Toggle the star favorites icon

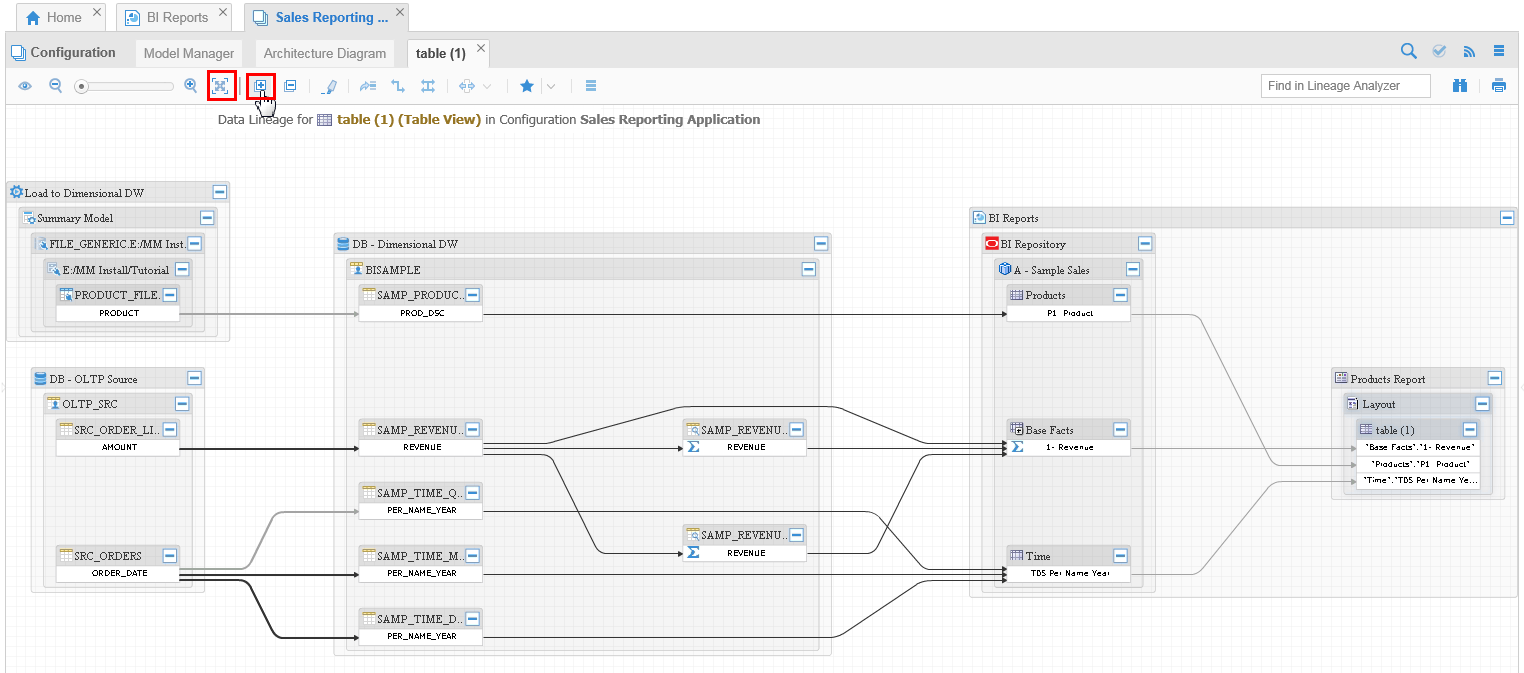point(527,86)
